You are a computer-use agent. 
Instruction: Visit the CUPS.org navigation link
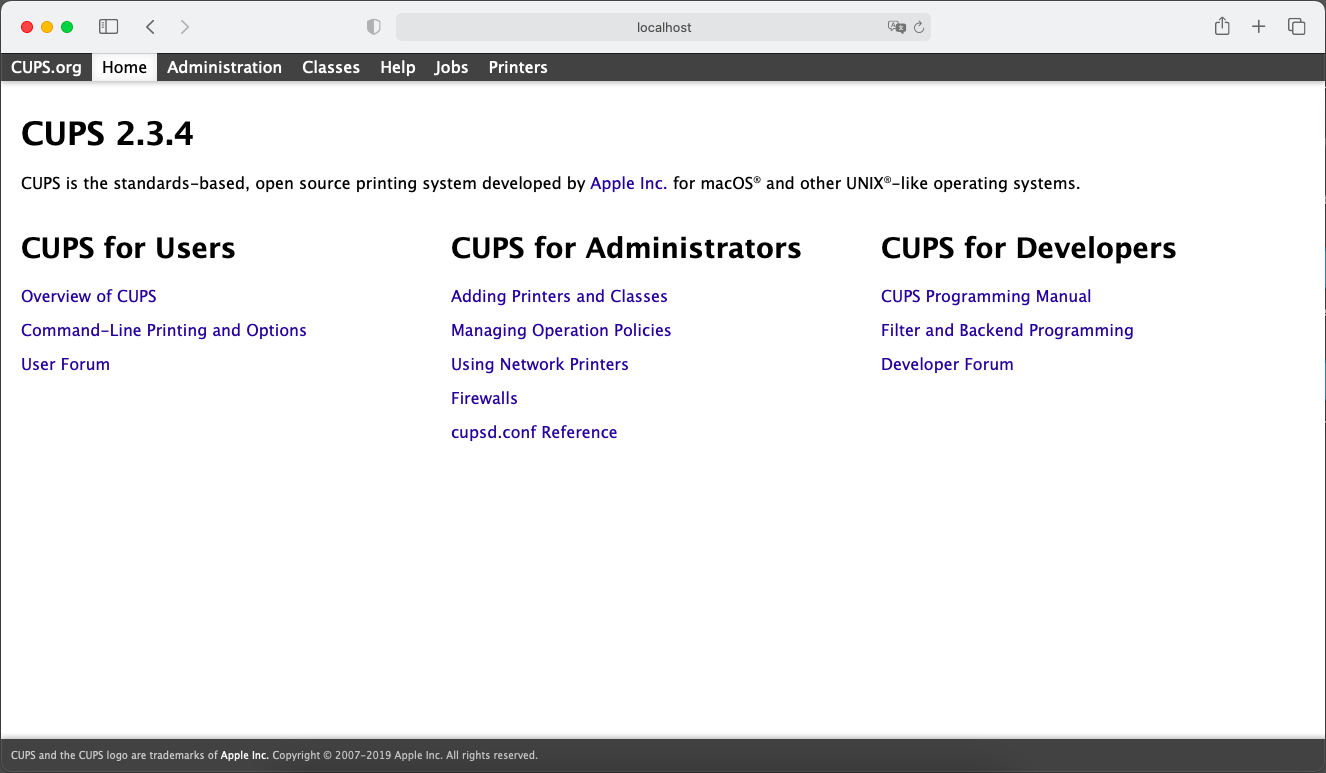(x=46, y=67)
